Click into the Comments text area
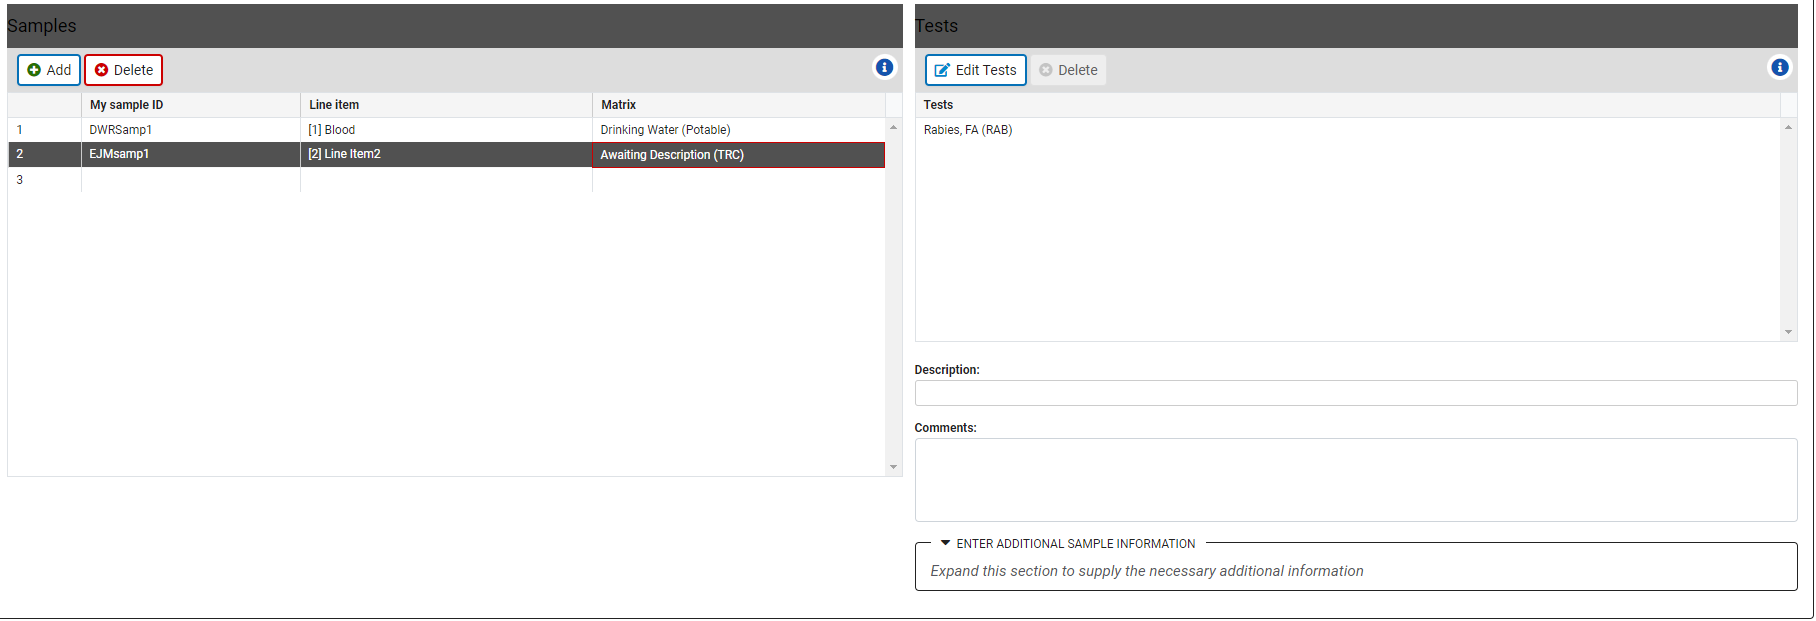1816x621 pixels. (1355, 480)
